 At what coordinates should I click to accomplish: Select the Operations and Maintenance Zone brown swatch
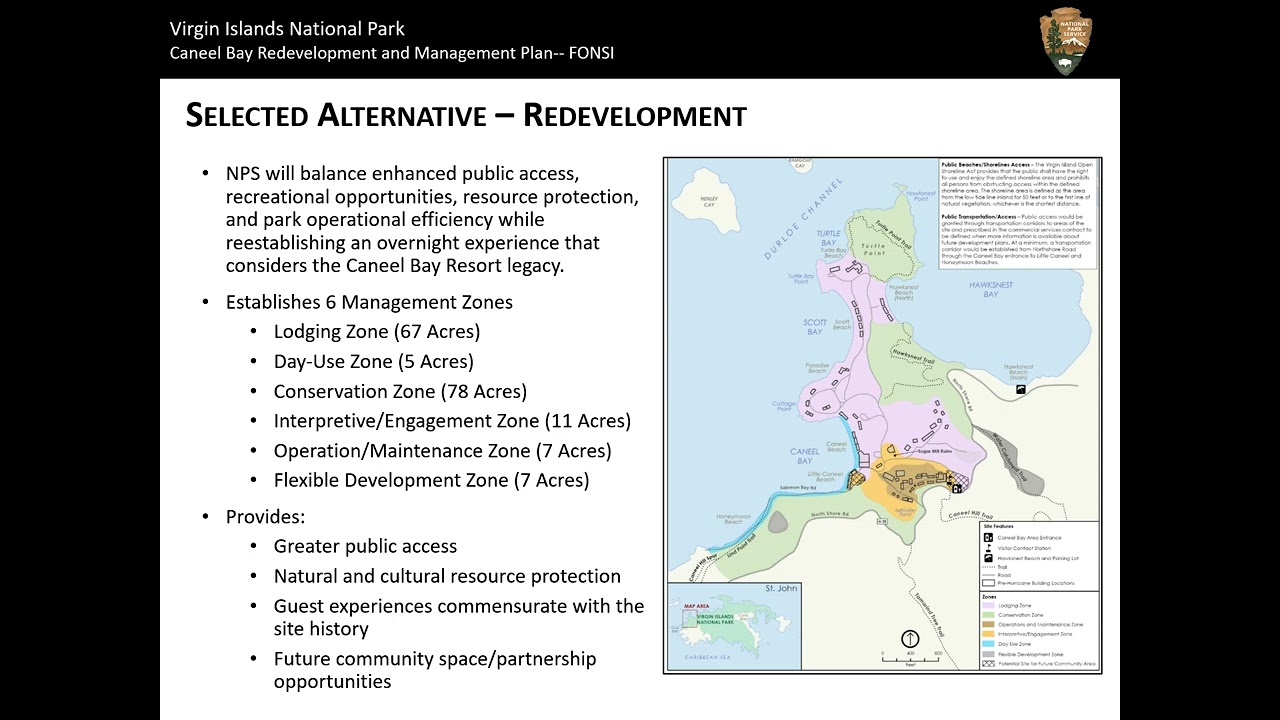[988, 624]
